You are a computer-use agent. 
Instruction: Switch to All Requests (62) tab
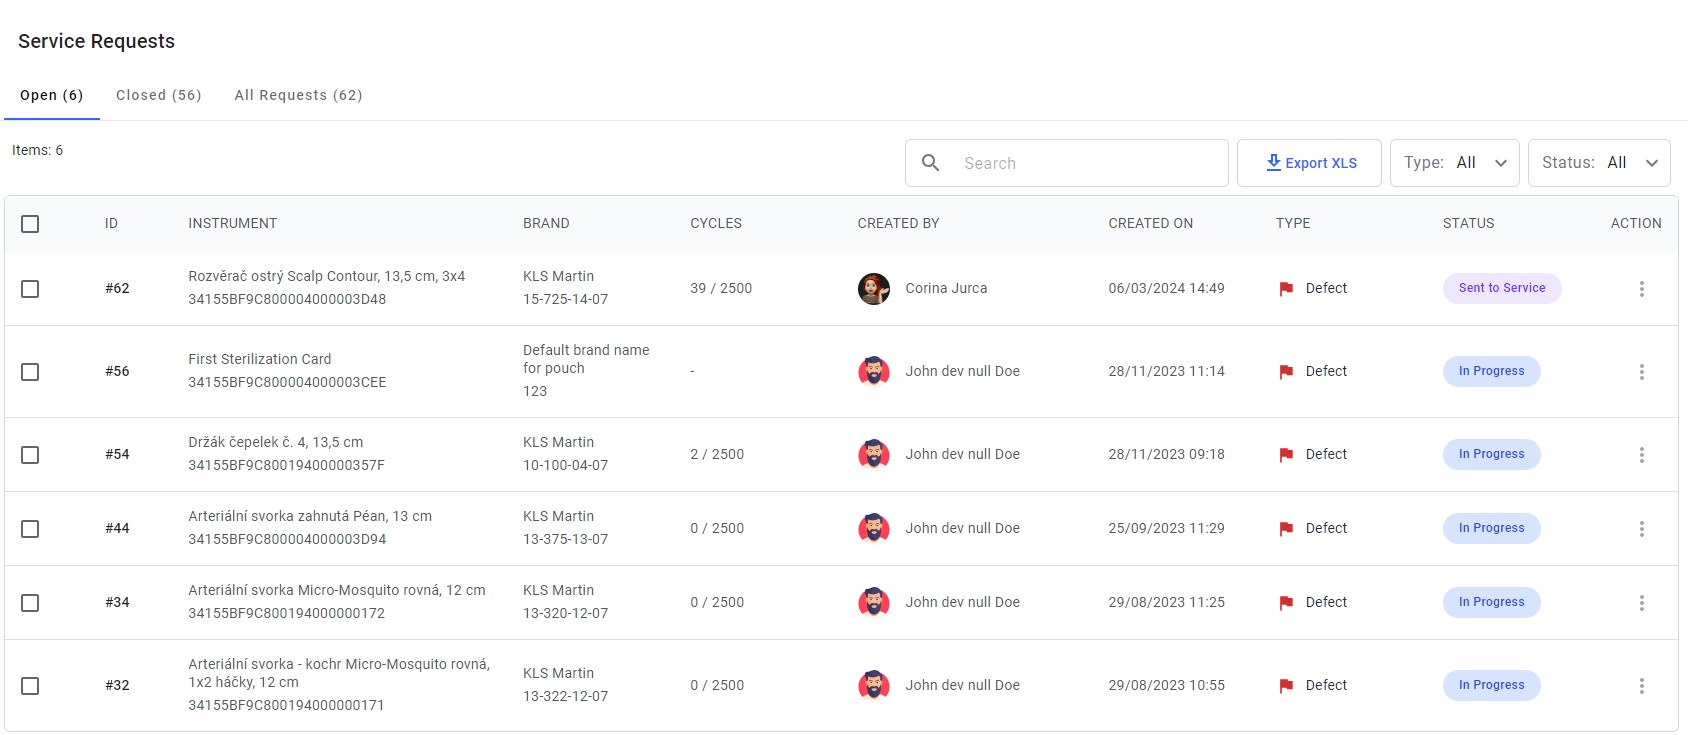(298, 95)
